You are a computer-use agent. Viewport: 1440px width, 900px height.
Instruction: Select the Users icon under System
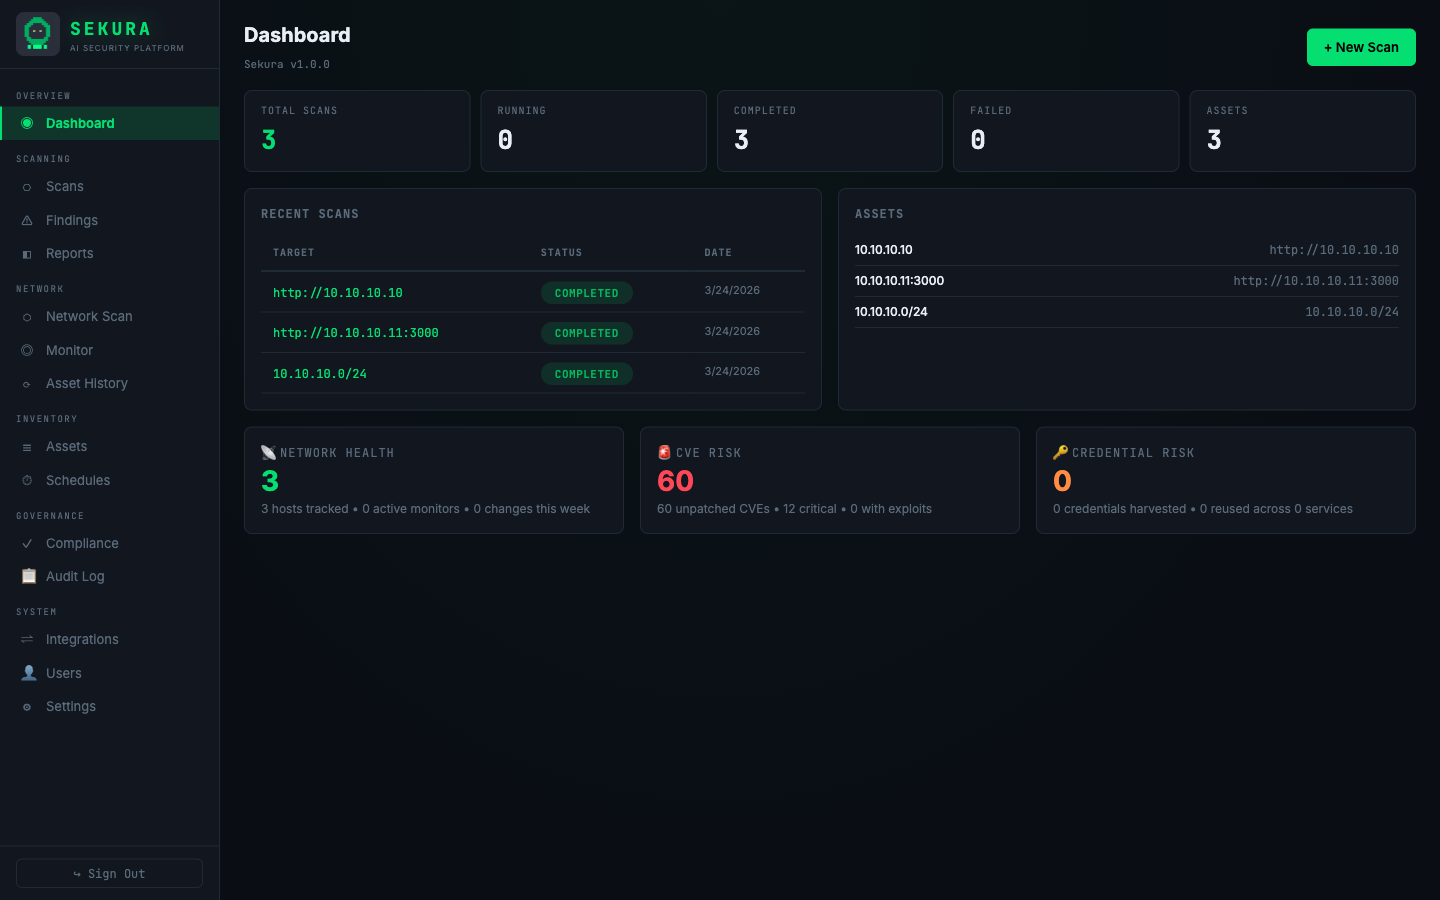[28, 672]
